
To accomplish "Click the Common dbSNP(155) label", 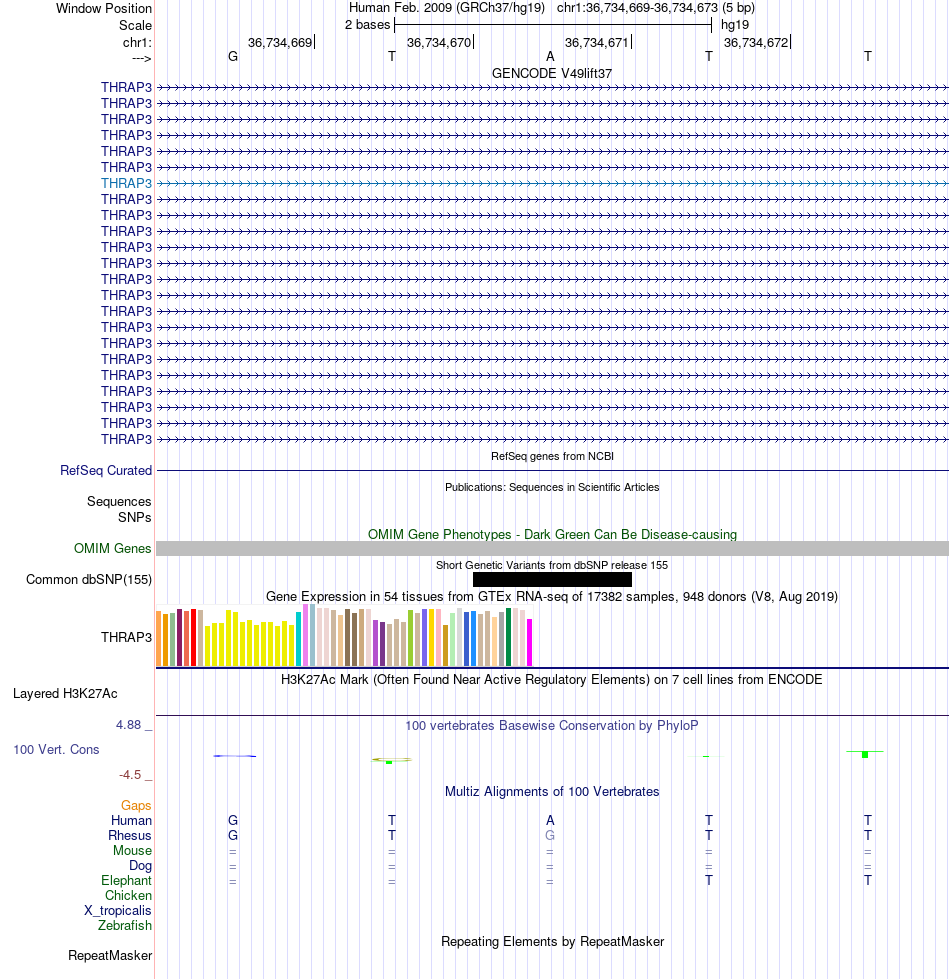I will click(89, 579).
